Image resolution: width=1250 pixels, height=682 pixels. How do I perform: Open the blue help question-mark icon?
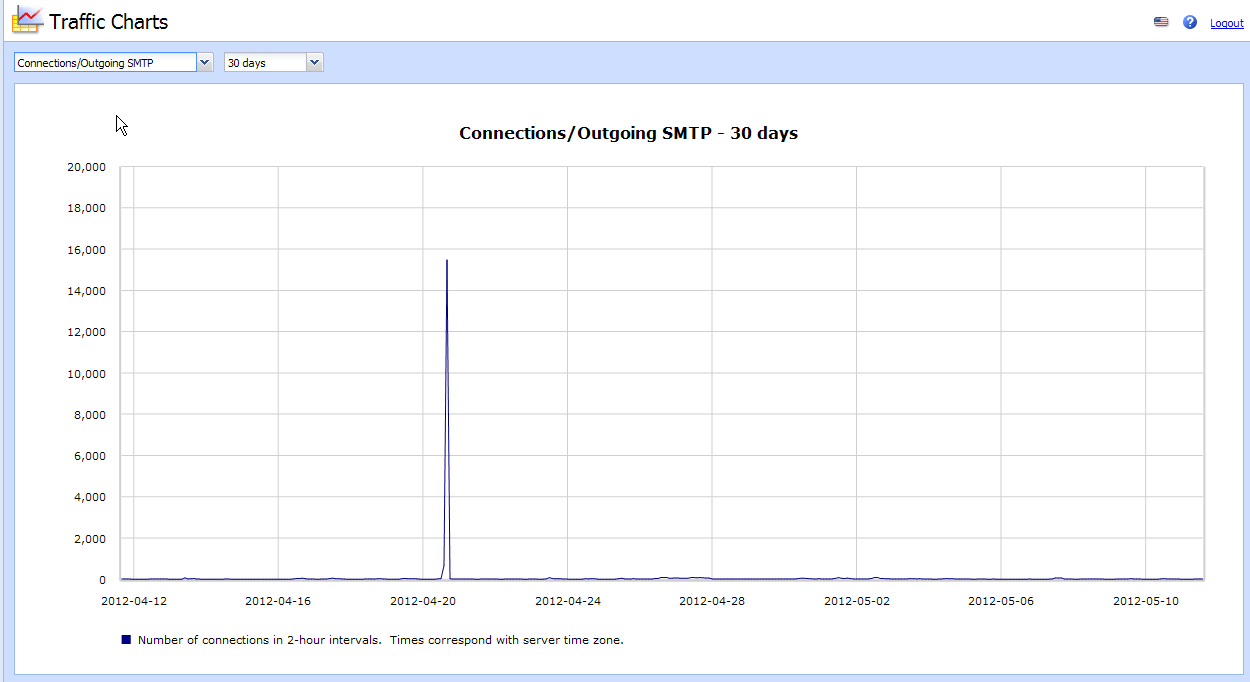(1190, 22)
